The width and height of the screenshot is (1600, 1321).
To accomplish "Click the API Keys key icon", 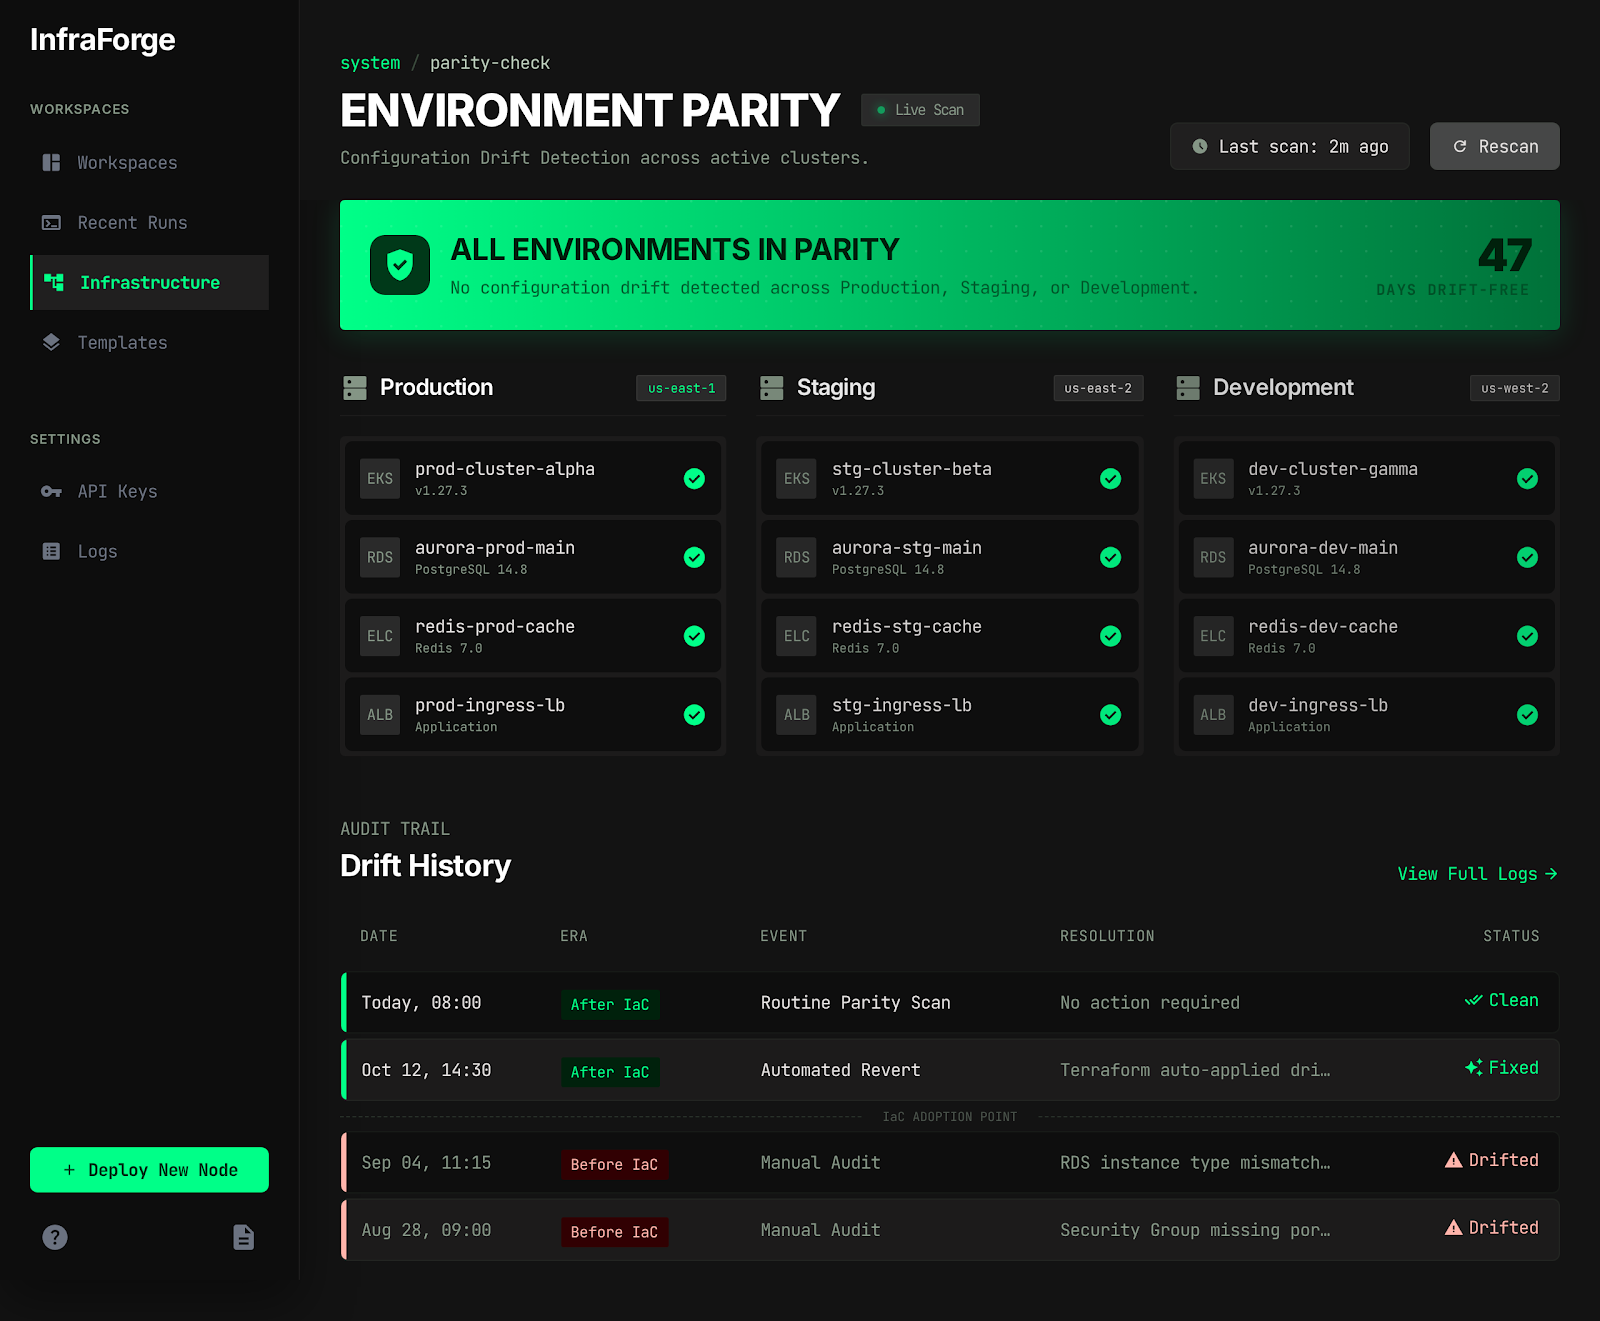I will 51,492.
